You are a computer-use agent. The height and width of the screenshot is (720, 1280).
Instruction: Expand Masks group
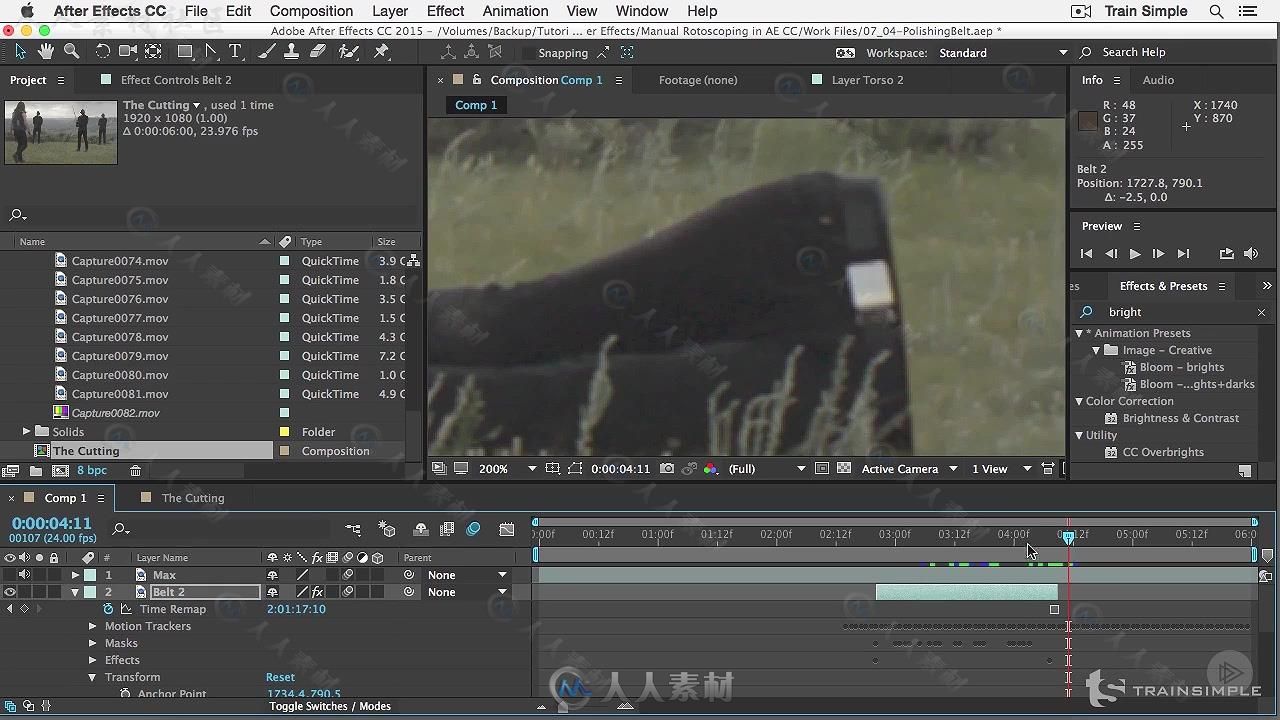[x=93, y=643]
